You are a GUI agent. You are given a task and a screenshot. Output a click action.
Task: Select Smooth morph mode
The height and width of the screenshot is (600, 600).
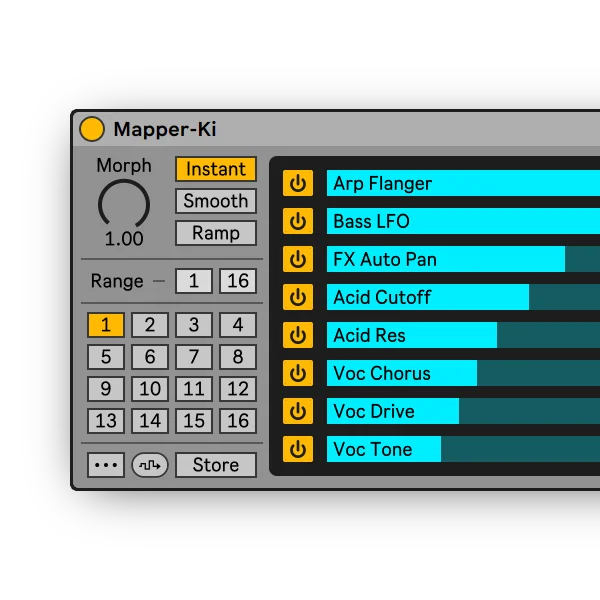pyautogui.click(x=216, y=201)
